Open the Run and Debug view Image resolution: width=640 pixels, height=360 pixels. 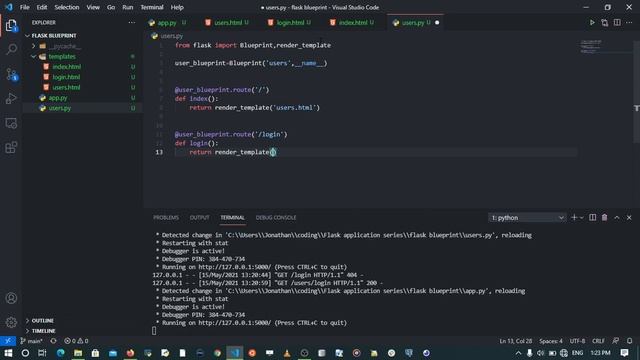(11, 98)
